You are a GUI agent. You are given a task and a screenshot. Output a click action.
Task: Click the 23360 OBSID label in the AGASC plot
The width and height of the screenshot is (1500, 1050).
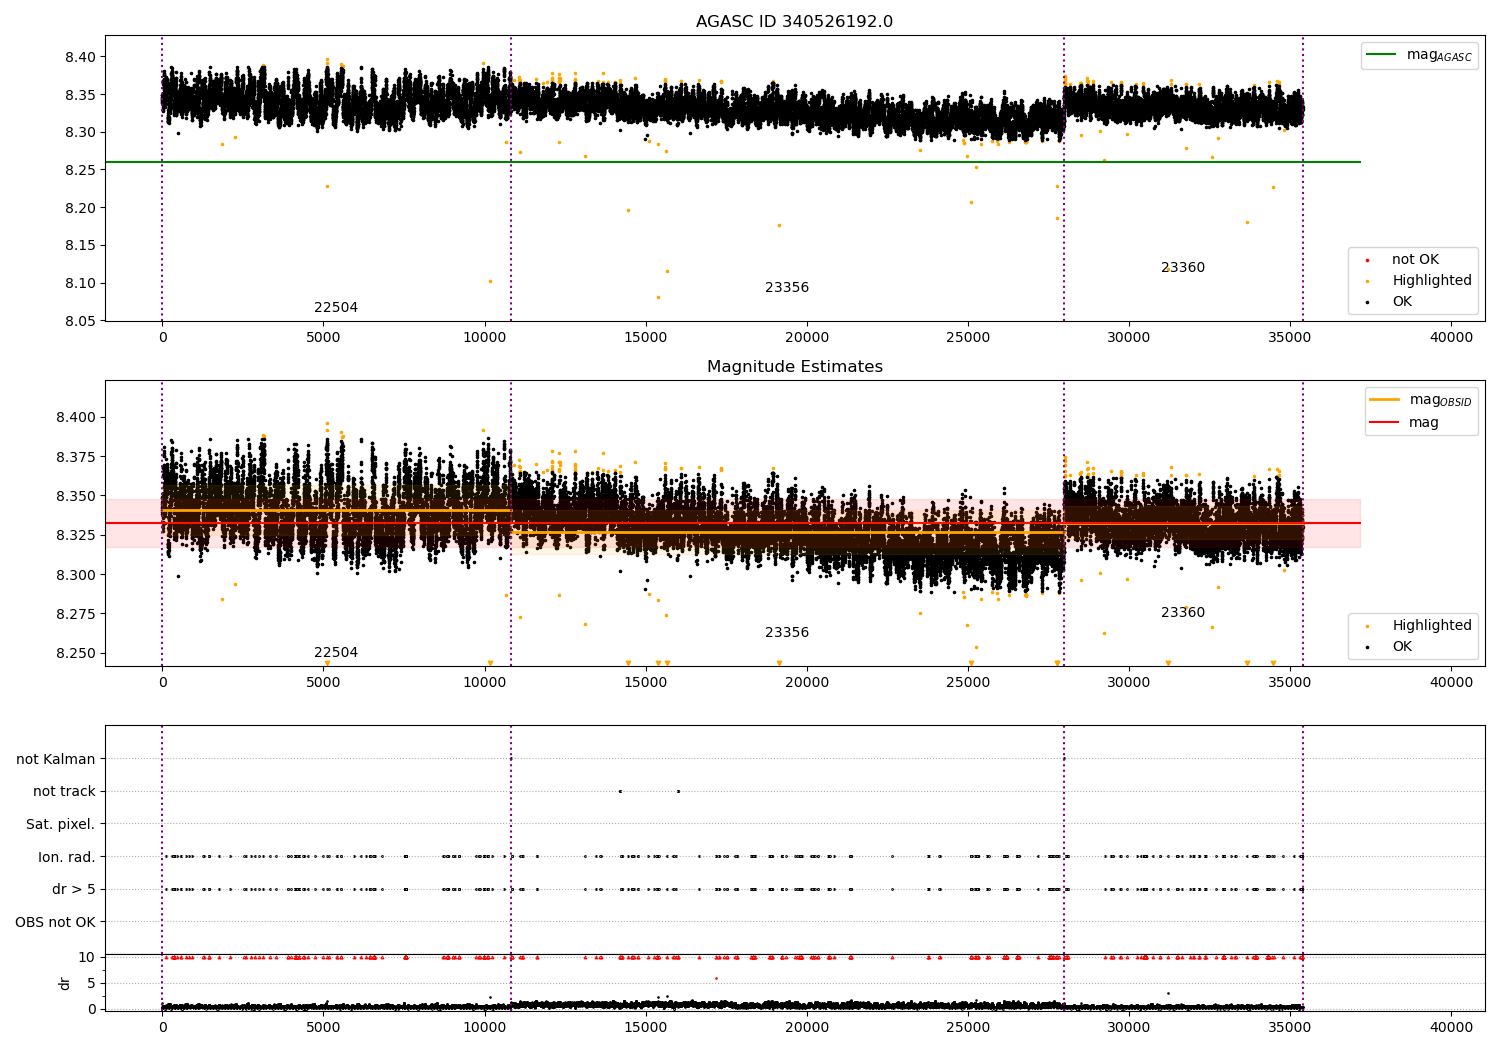tap(1183, 268)
